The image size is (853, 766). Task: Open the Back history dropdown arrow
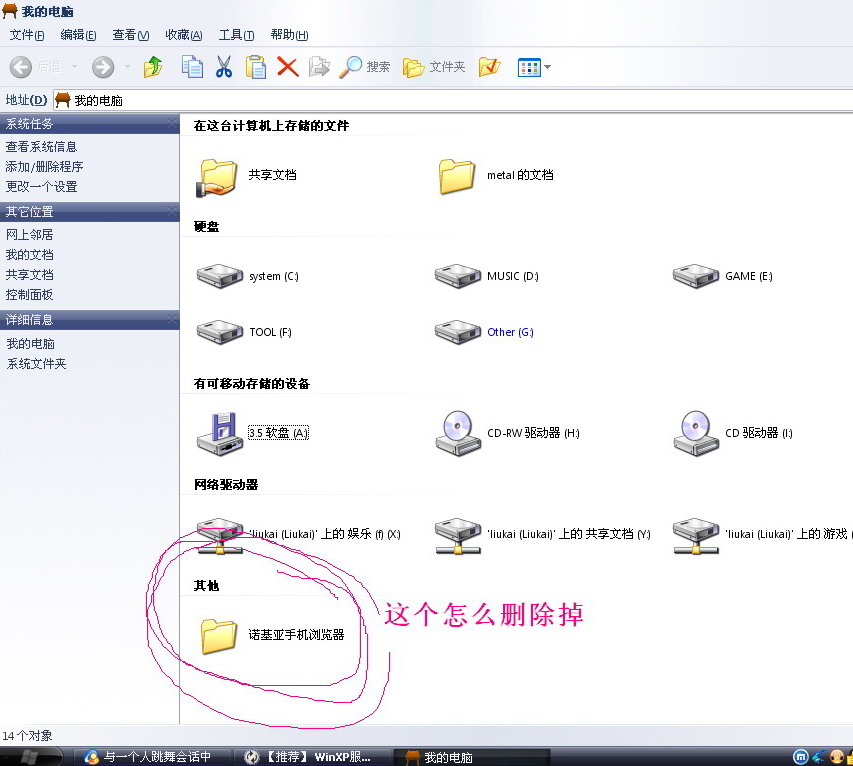[x=75, y=67]
